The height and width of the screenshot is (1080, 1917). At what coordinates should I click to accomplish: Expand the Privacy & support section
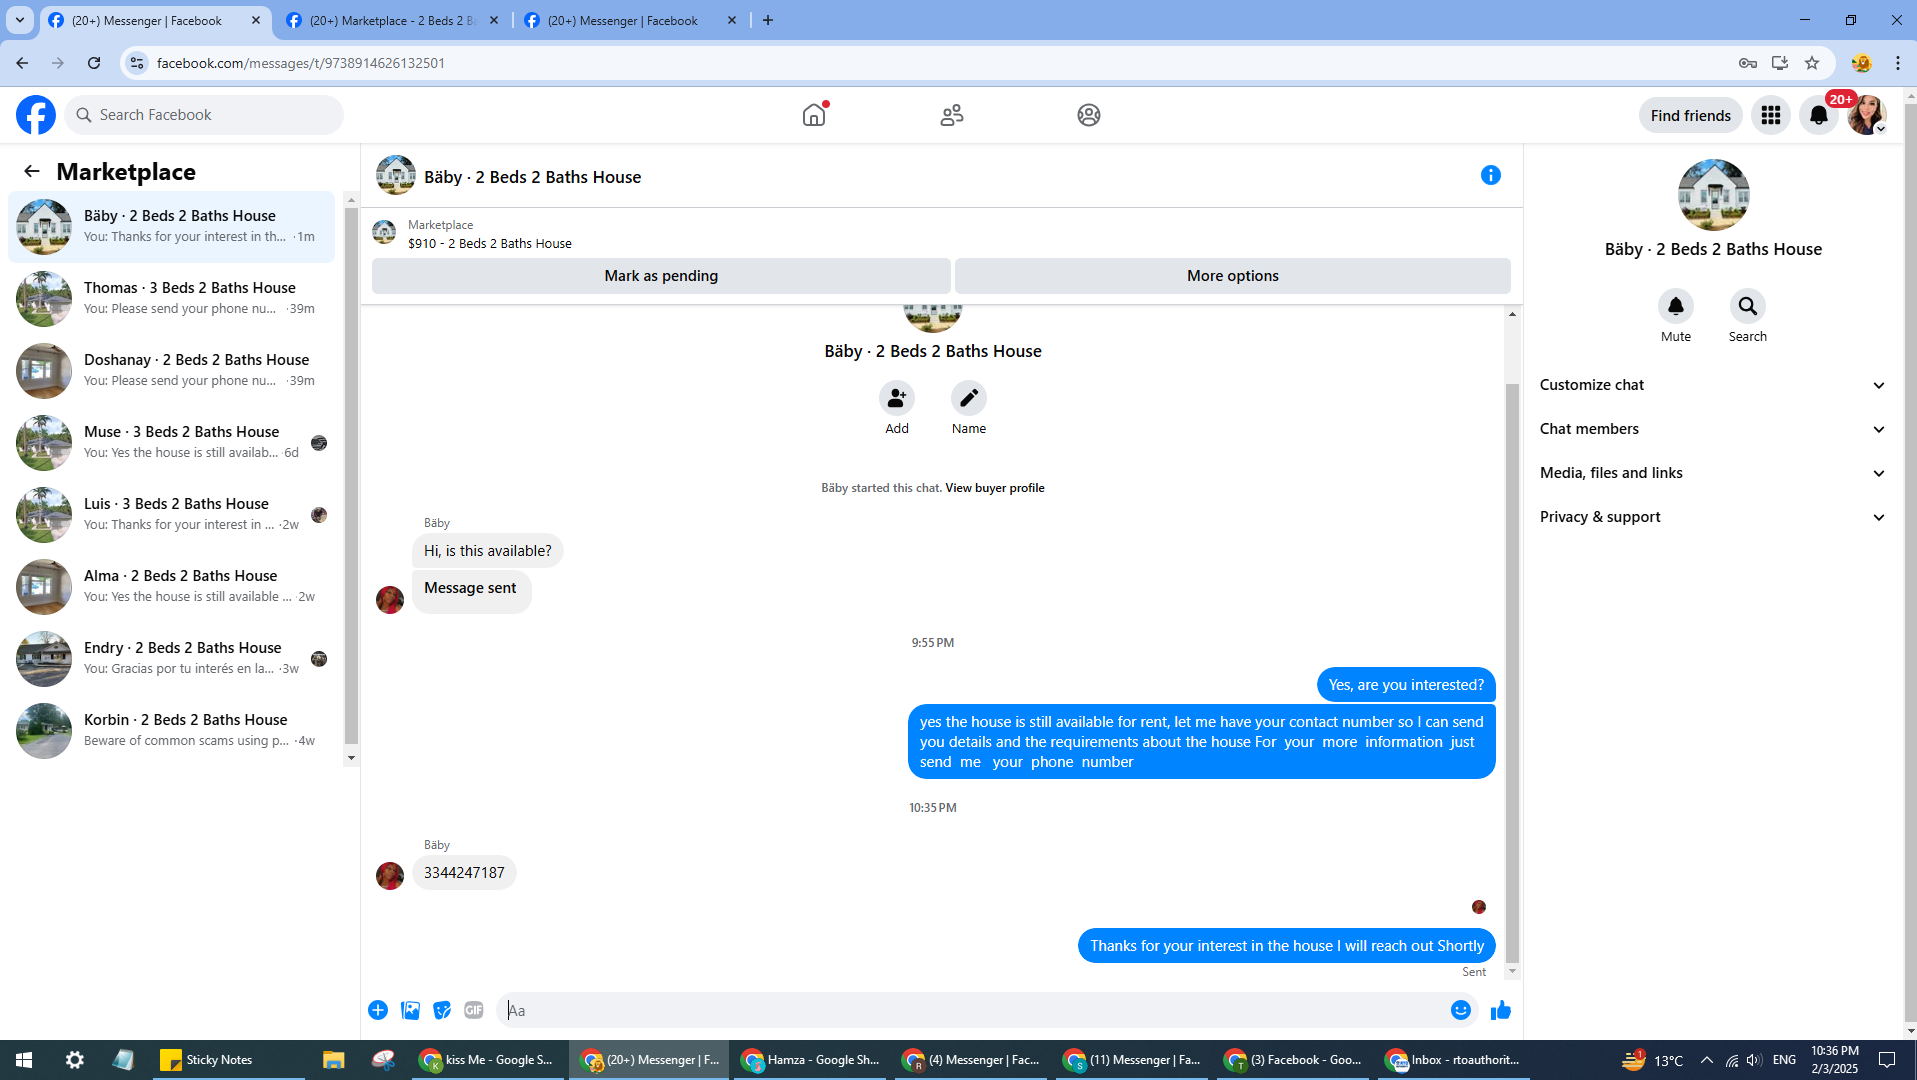pos(1713,517)
